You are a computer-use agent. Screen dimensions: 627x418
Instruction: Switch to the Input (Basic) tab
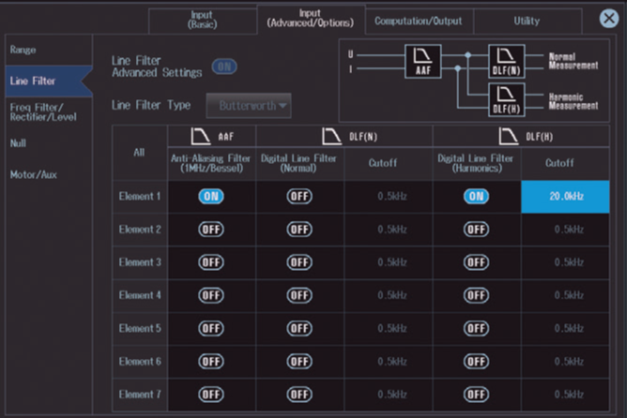(202, 20)
